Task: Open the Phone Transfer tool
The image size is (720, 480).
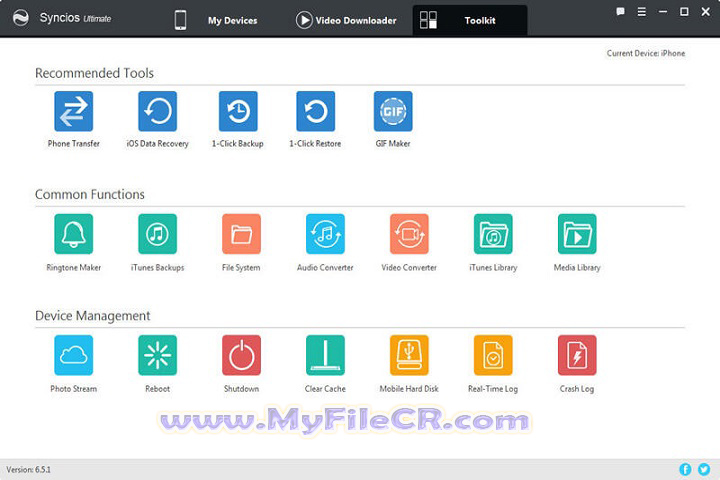Action: tap(73, 111)
